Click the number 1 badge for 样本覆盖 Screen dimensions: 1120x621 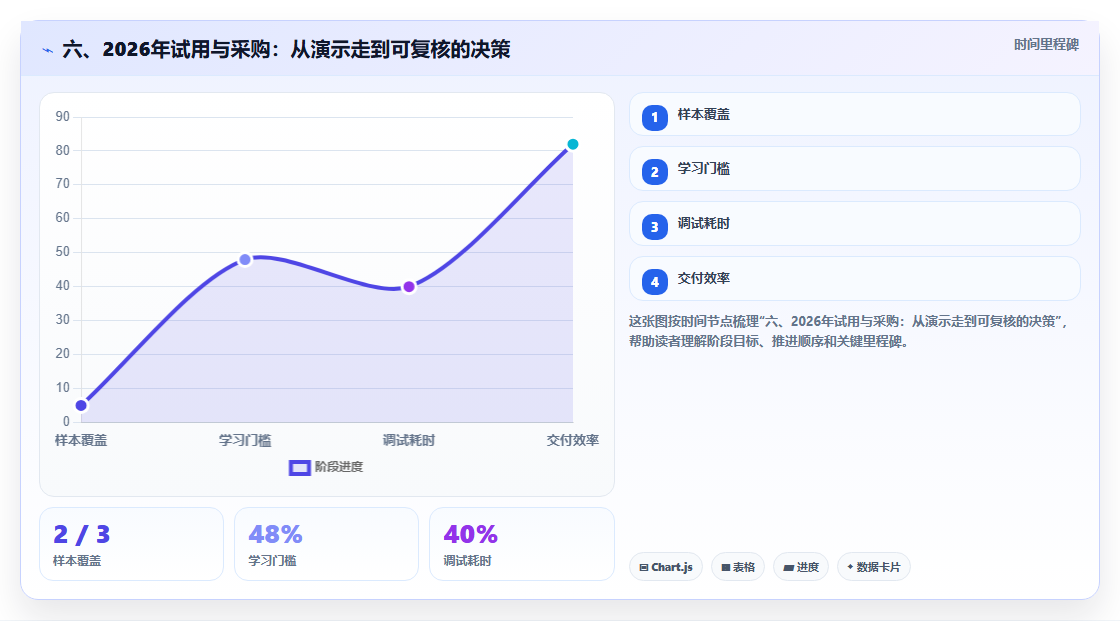click(x=654, y=117)
